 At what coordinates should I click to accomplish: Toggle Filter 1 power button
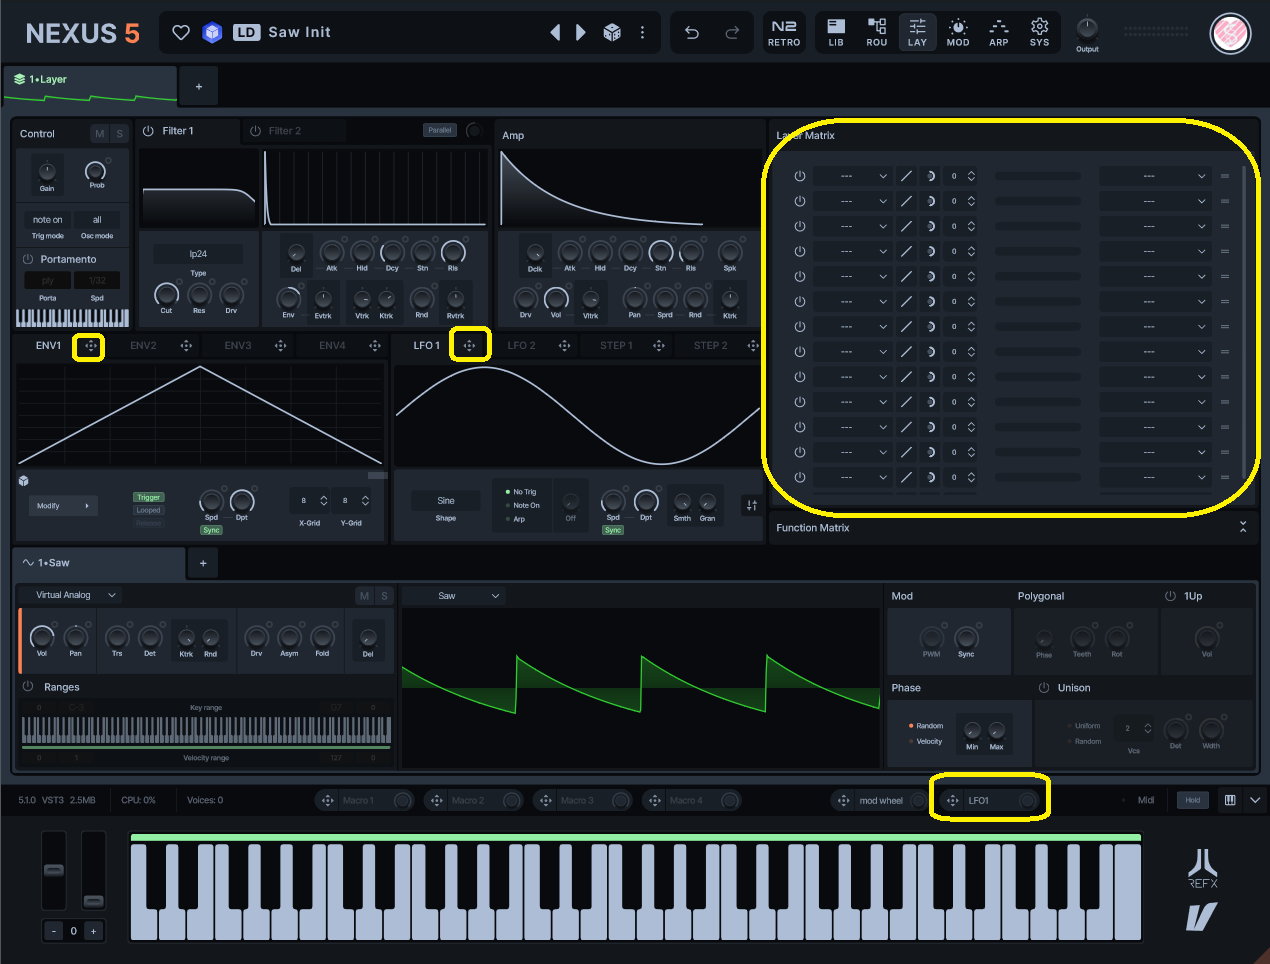pyautogui.click(x=148, y=131)
